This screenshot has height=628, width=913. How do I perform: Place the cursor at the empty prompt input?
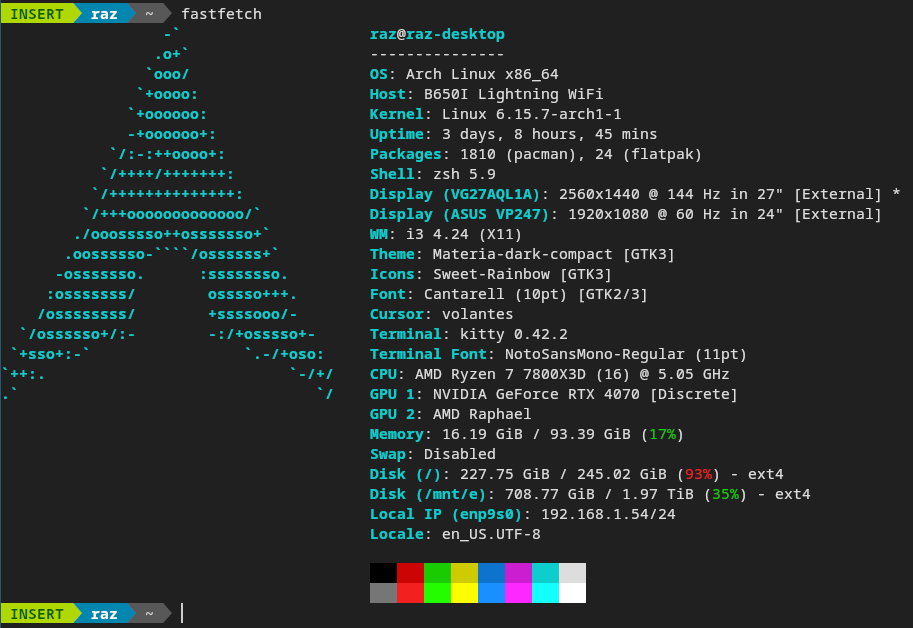click(x=183, y=613)
